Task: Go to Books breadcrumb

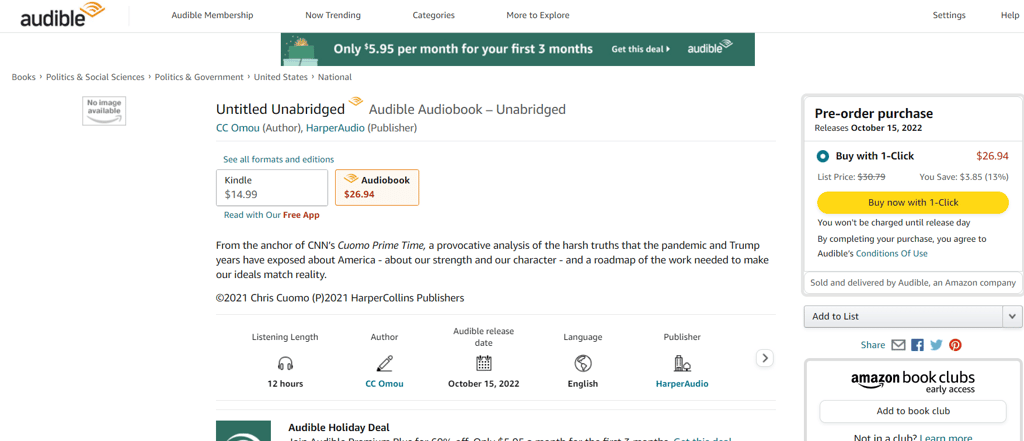Action: 24,77
